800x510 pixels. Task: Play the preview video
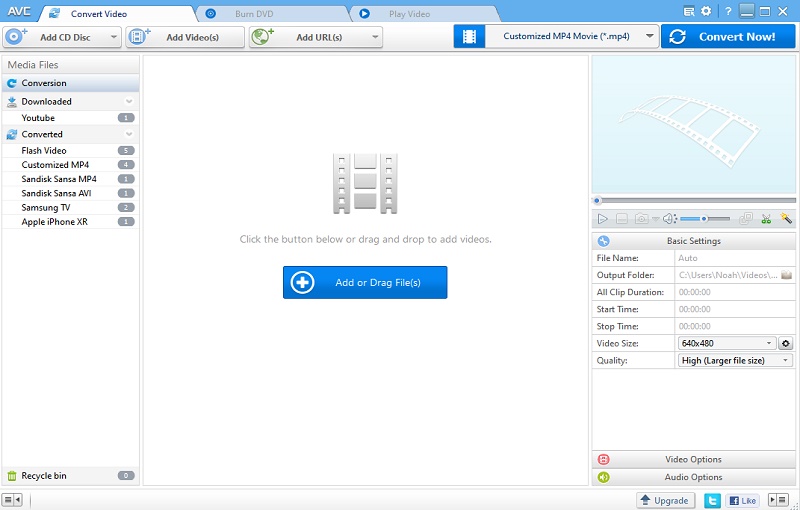click(x=603, y=219)
